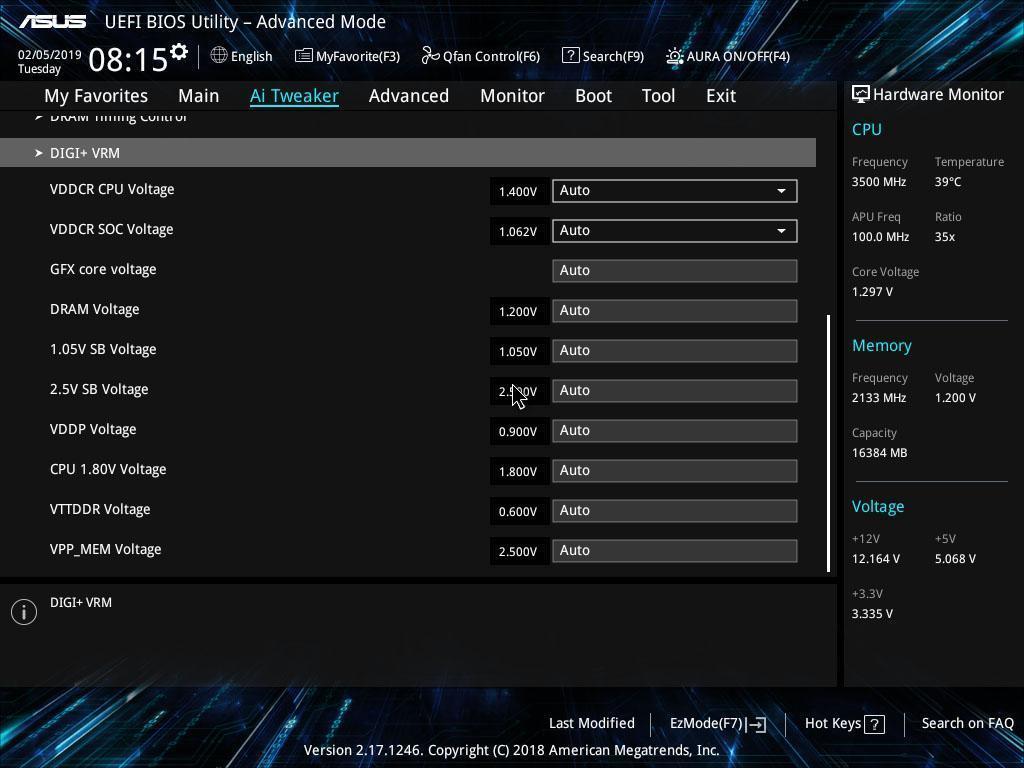Click Search on FAQ link
The width and height of the screenshot is (1024, 768).
pyautogui.click(x=967, y=723)
